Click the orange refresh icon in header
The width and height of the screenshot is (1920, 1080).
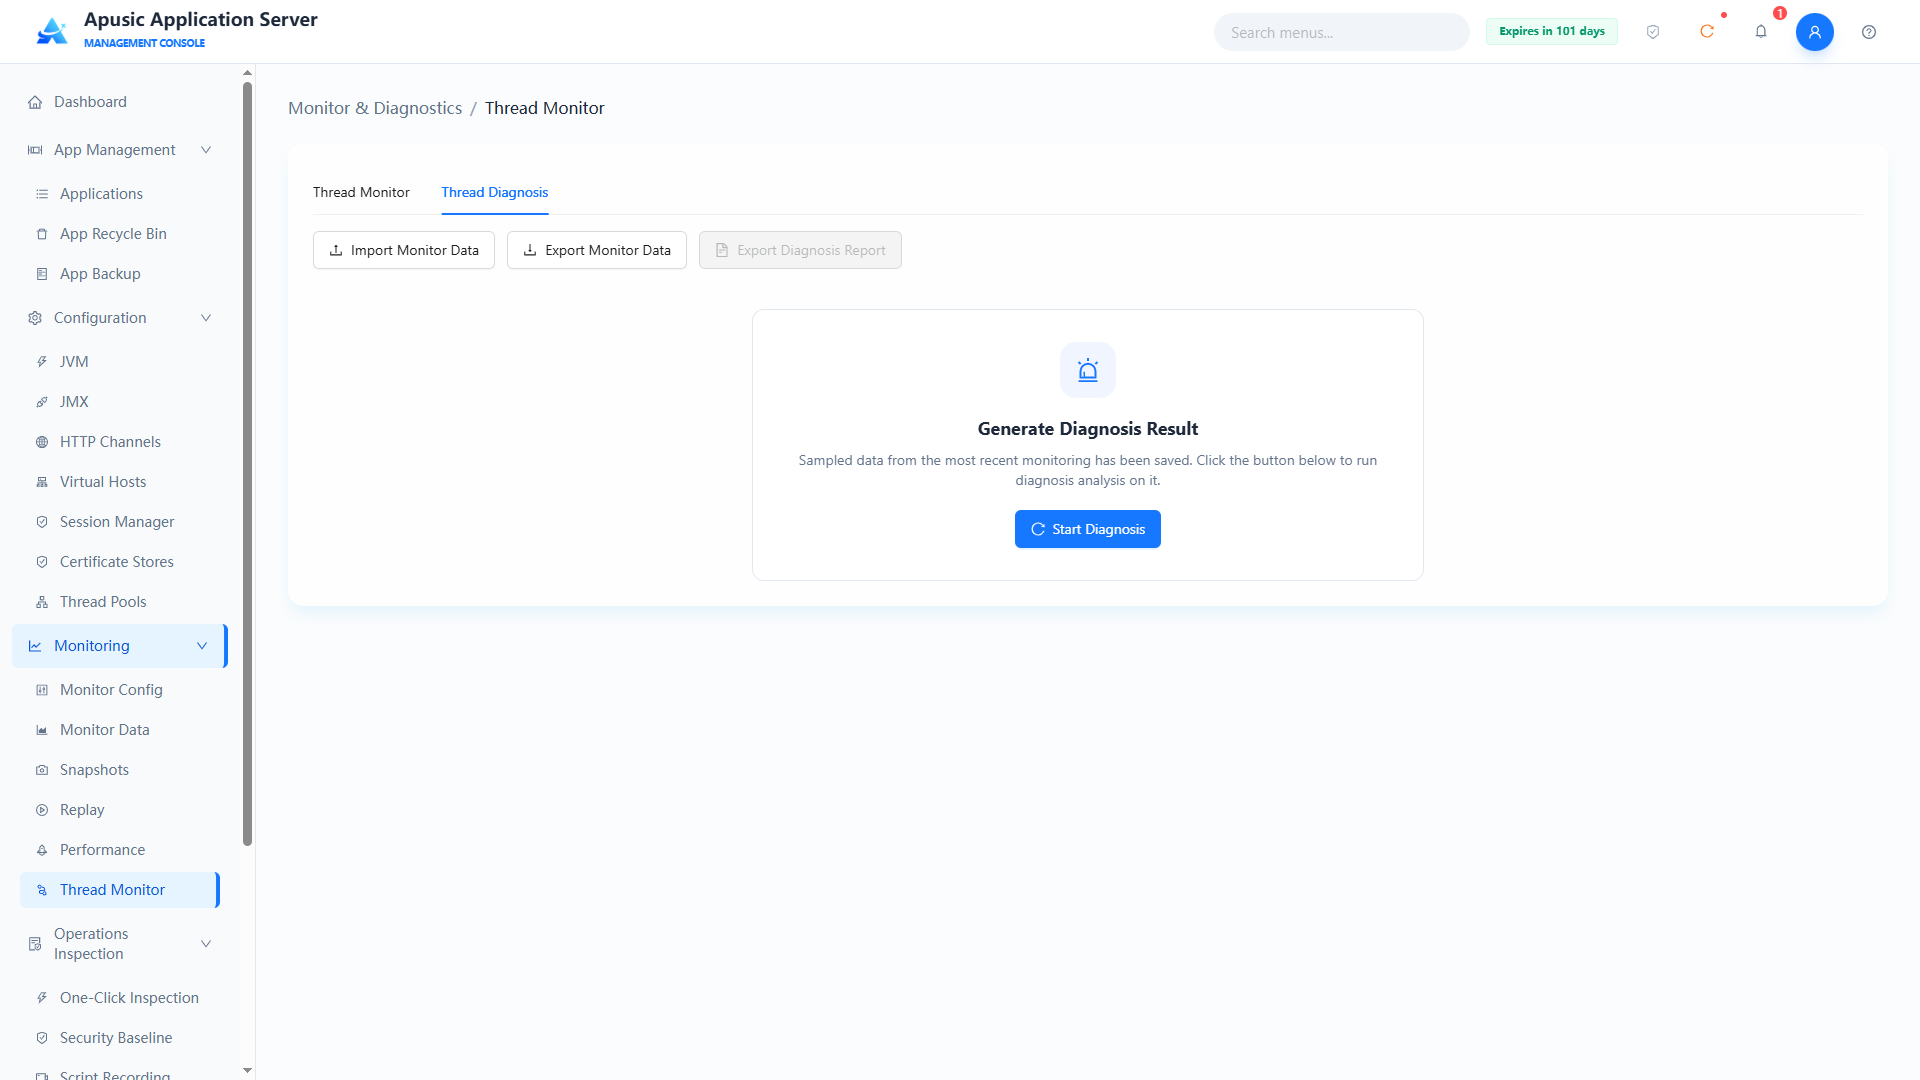point(1707,32)
